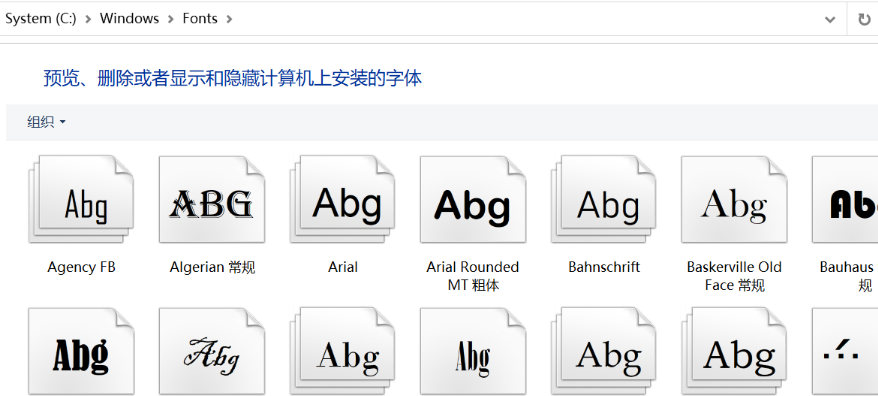Go to Windows folder in address path
This screenshot has height=396, width=878.
point(129,18)
